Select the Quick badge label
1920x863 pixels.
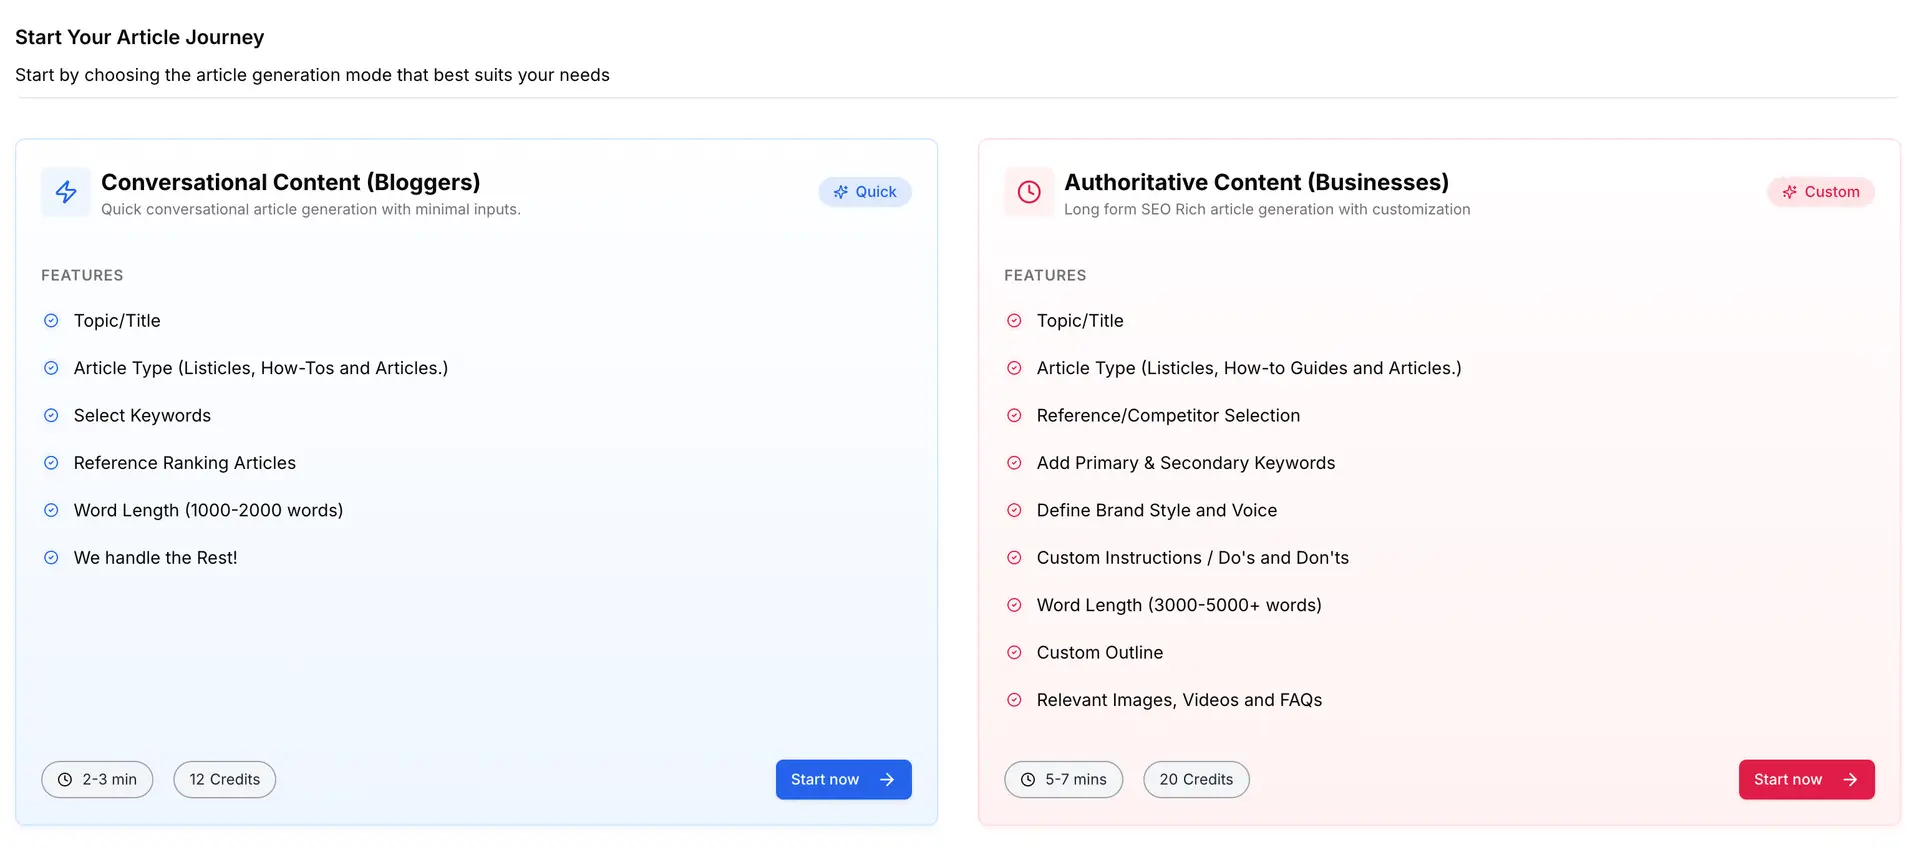click(x=876, y=192)
